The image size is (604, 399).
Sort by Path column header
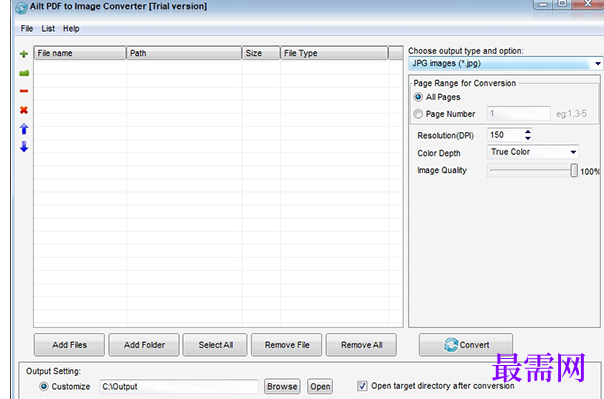184,53
